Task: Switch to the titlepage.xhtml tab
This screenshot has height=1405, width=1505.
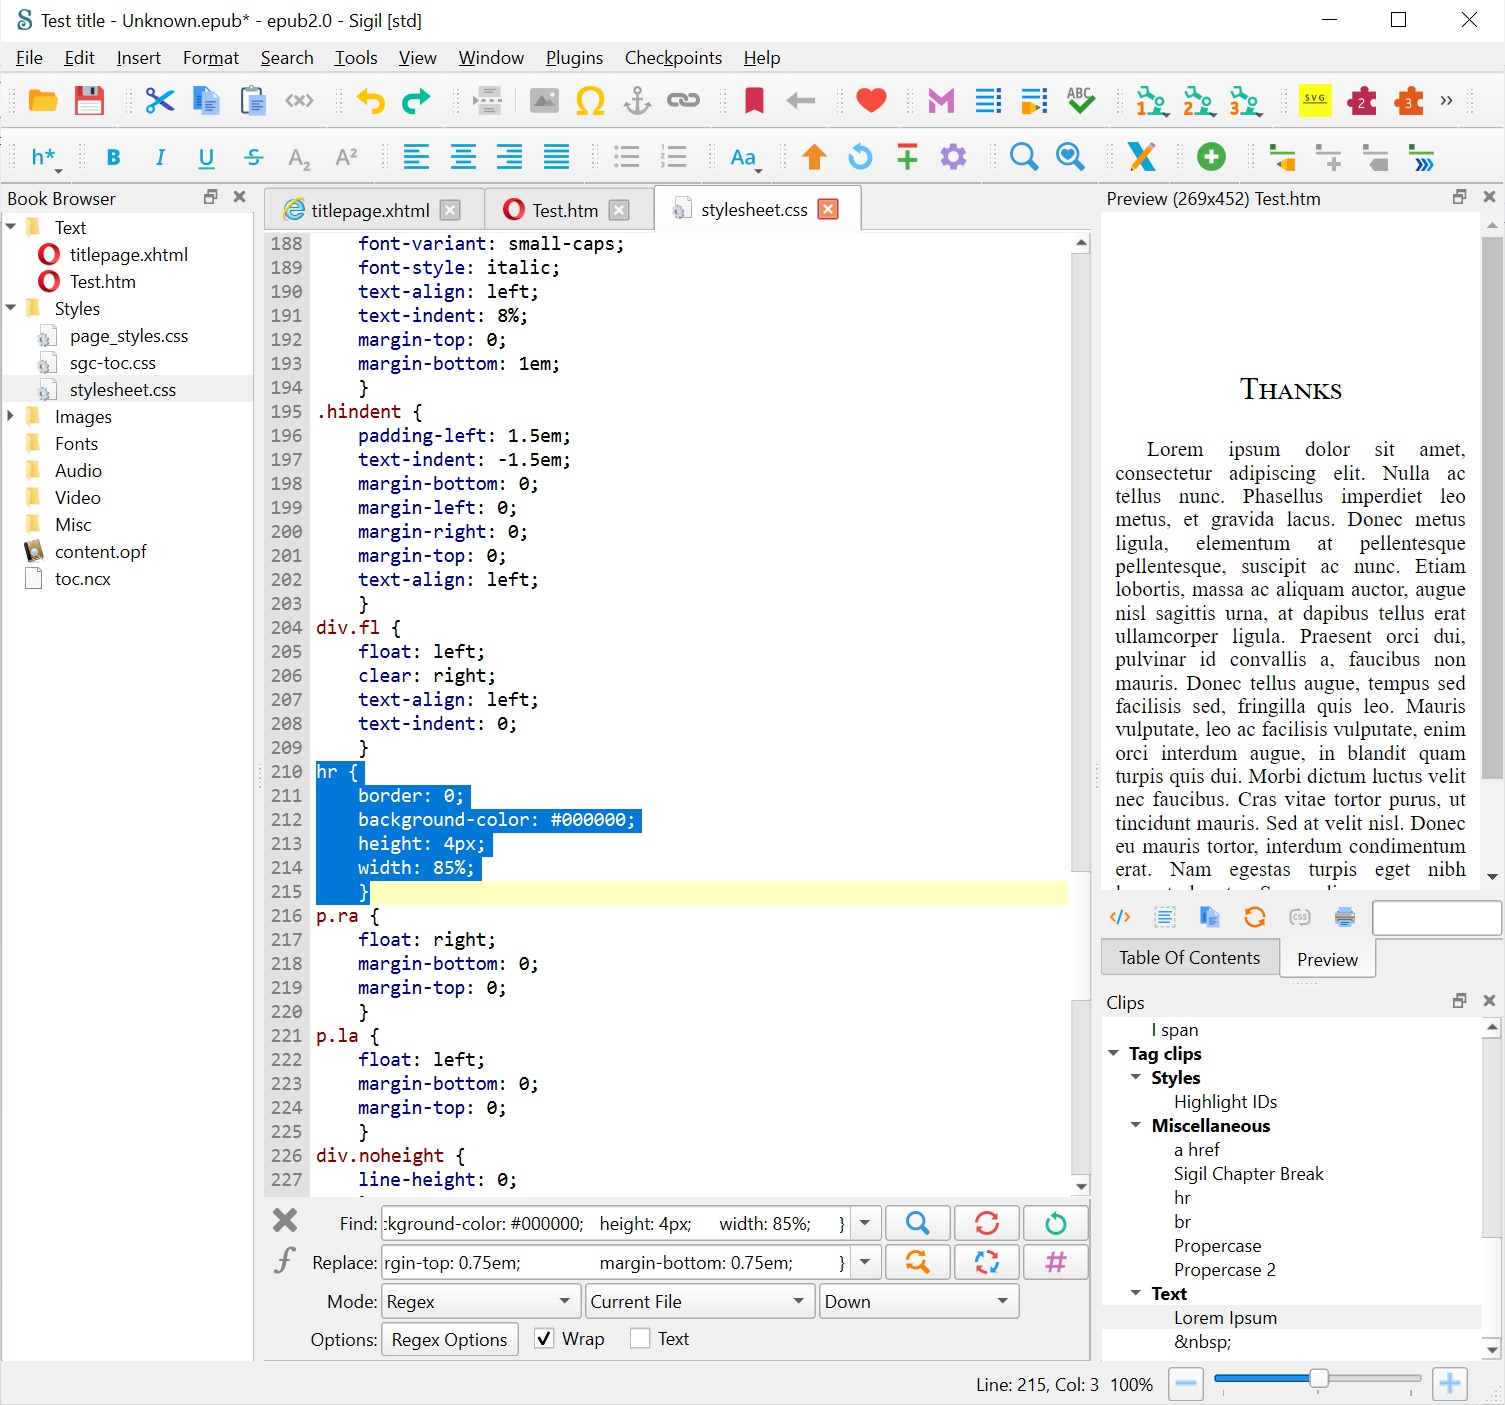Action: point(369,210)
